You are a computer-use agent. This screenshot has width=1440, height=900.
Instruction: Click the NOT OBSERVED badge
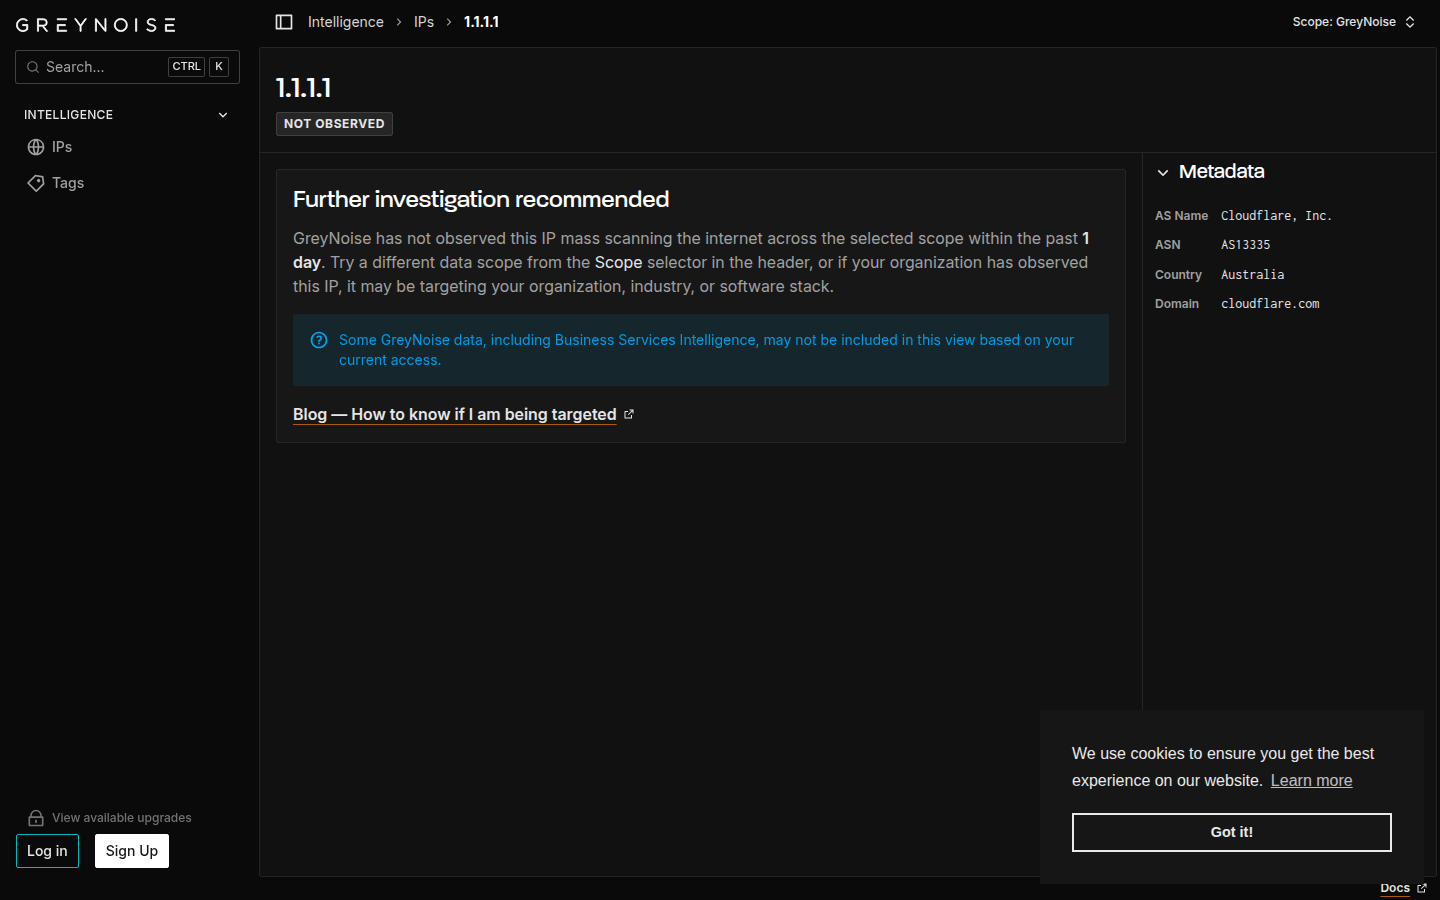[x=334, y=124]
